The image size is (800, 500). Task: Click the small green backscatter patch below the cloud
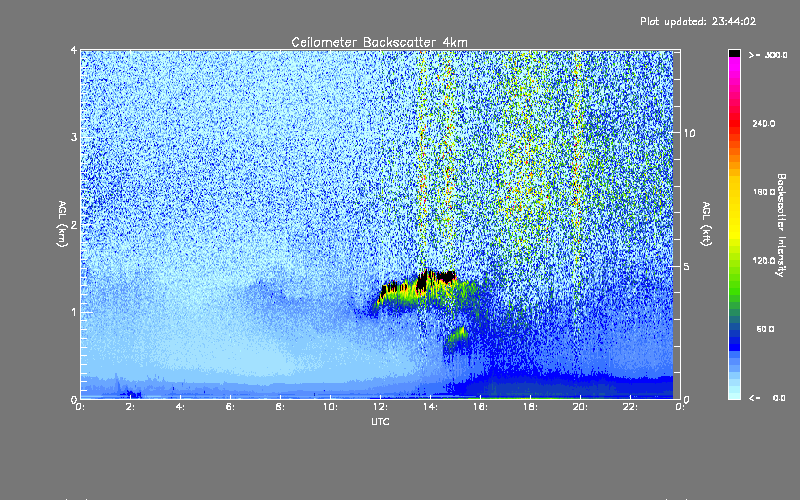click(x=457, y=335)
